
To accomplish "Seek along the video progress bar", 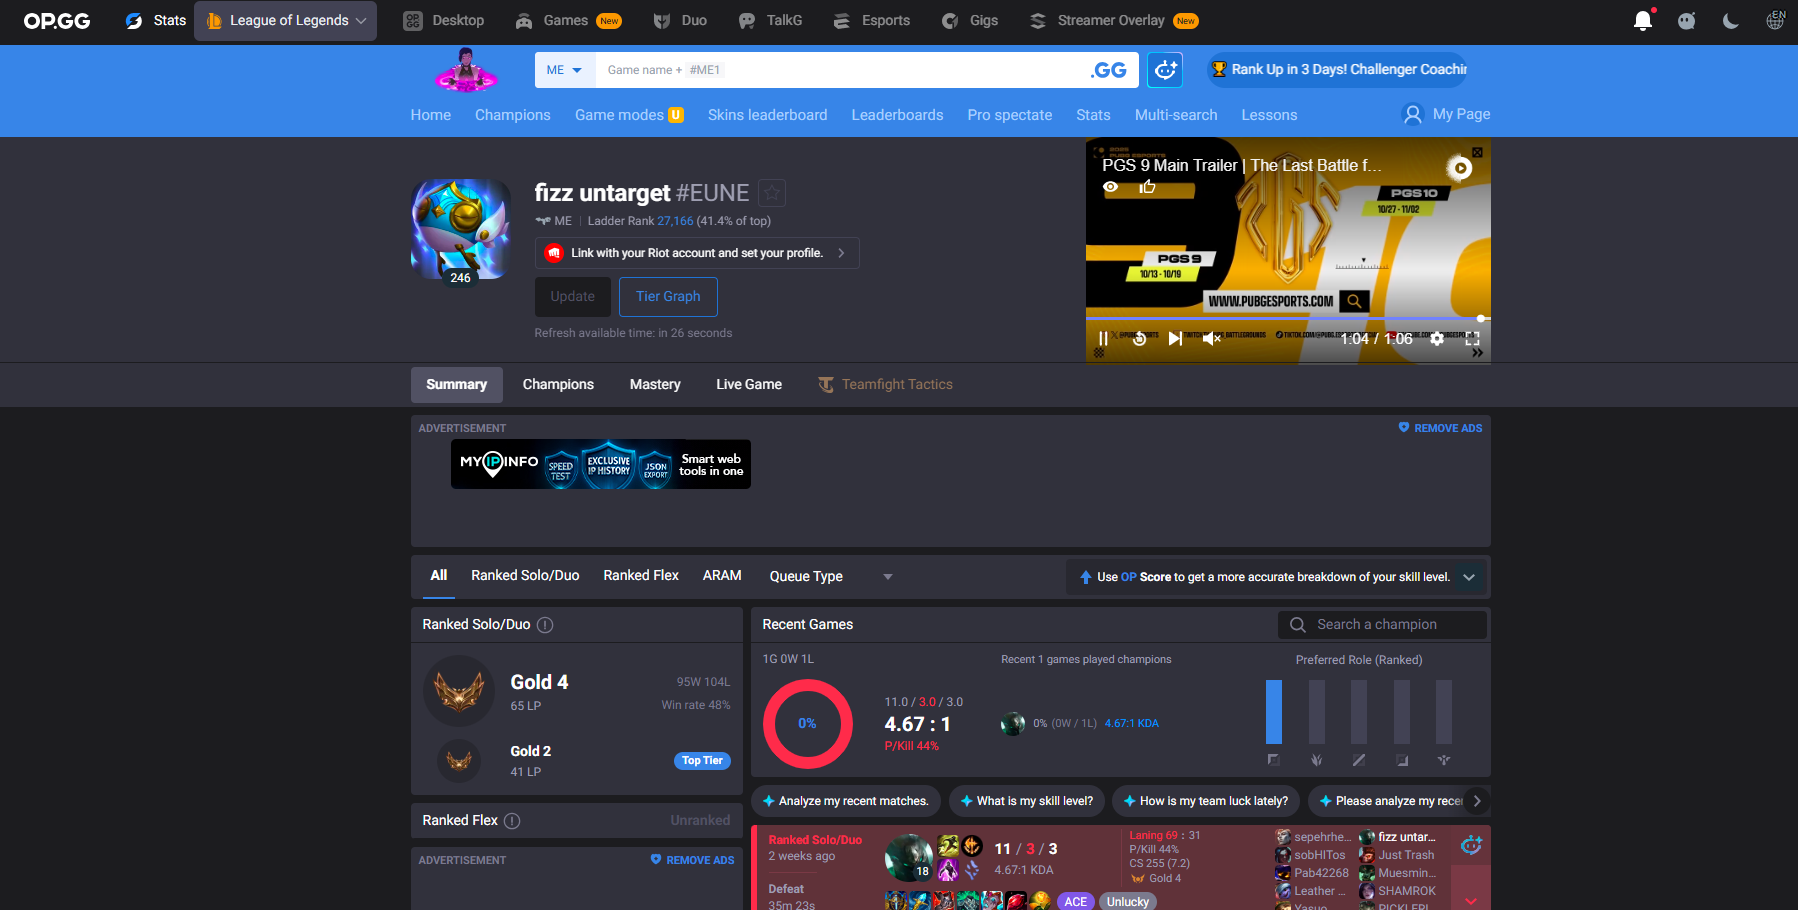I will pyautogui.click(x=1280, y=319).
